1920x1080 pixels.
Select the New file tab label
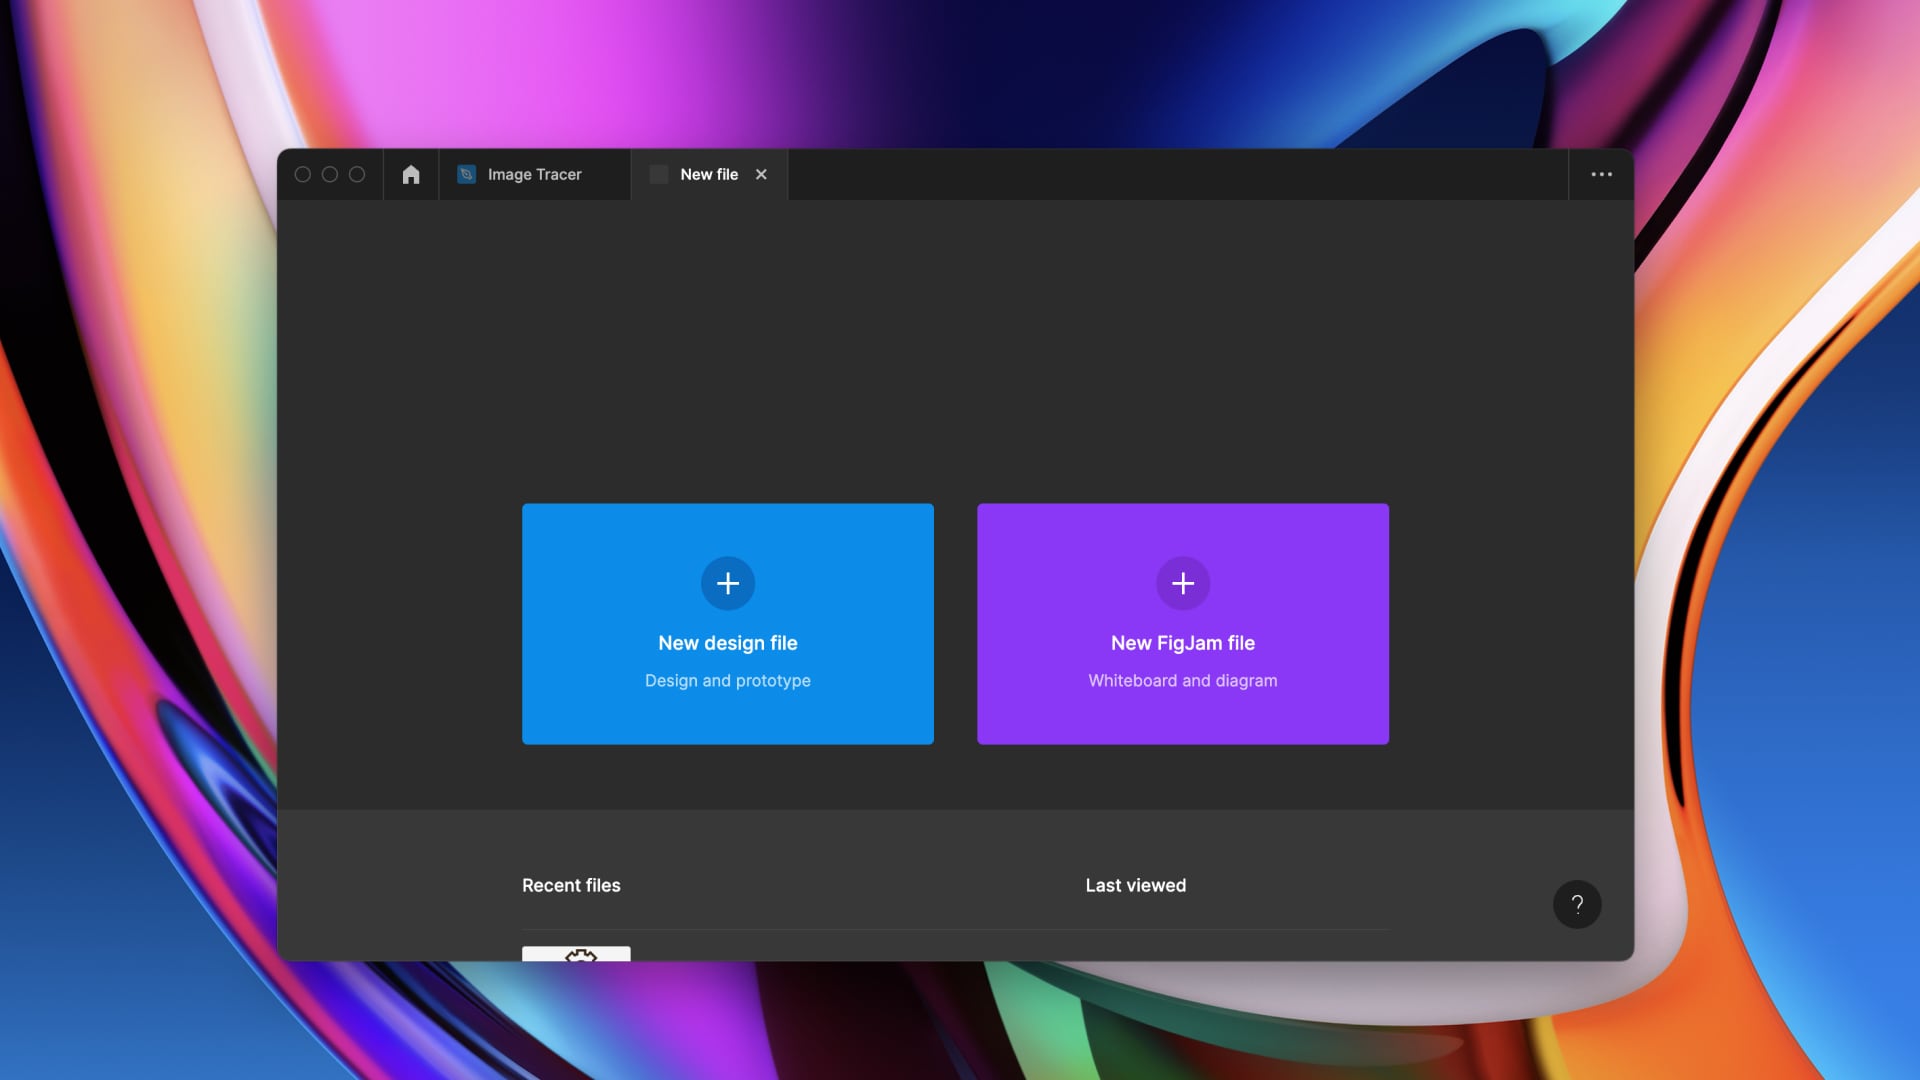[709, 175]
